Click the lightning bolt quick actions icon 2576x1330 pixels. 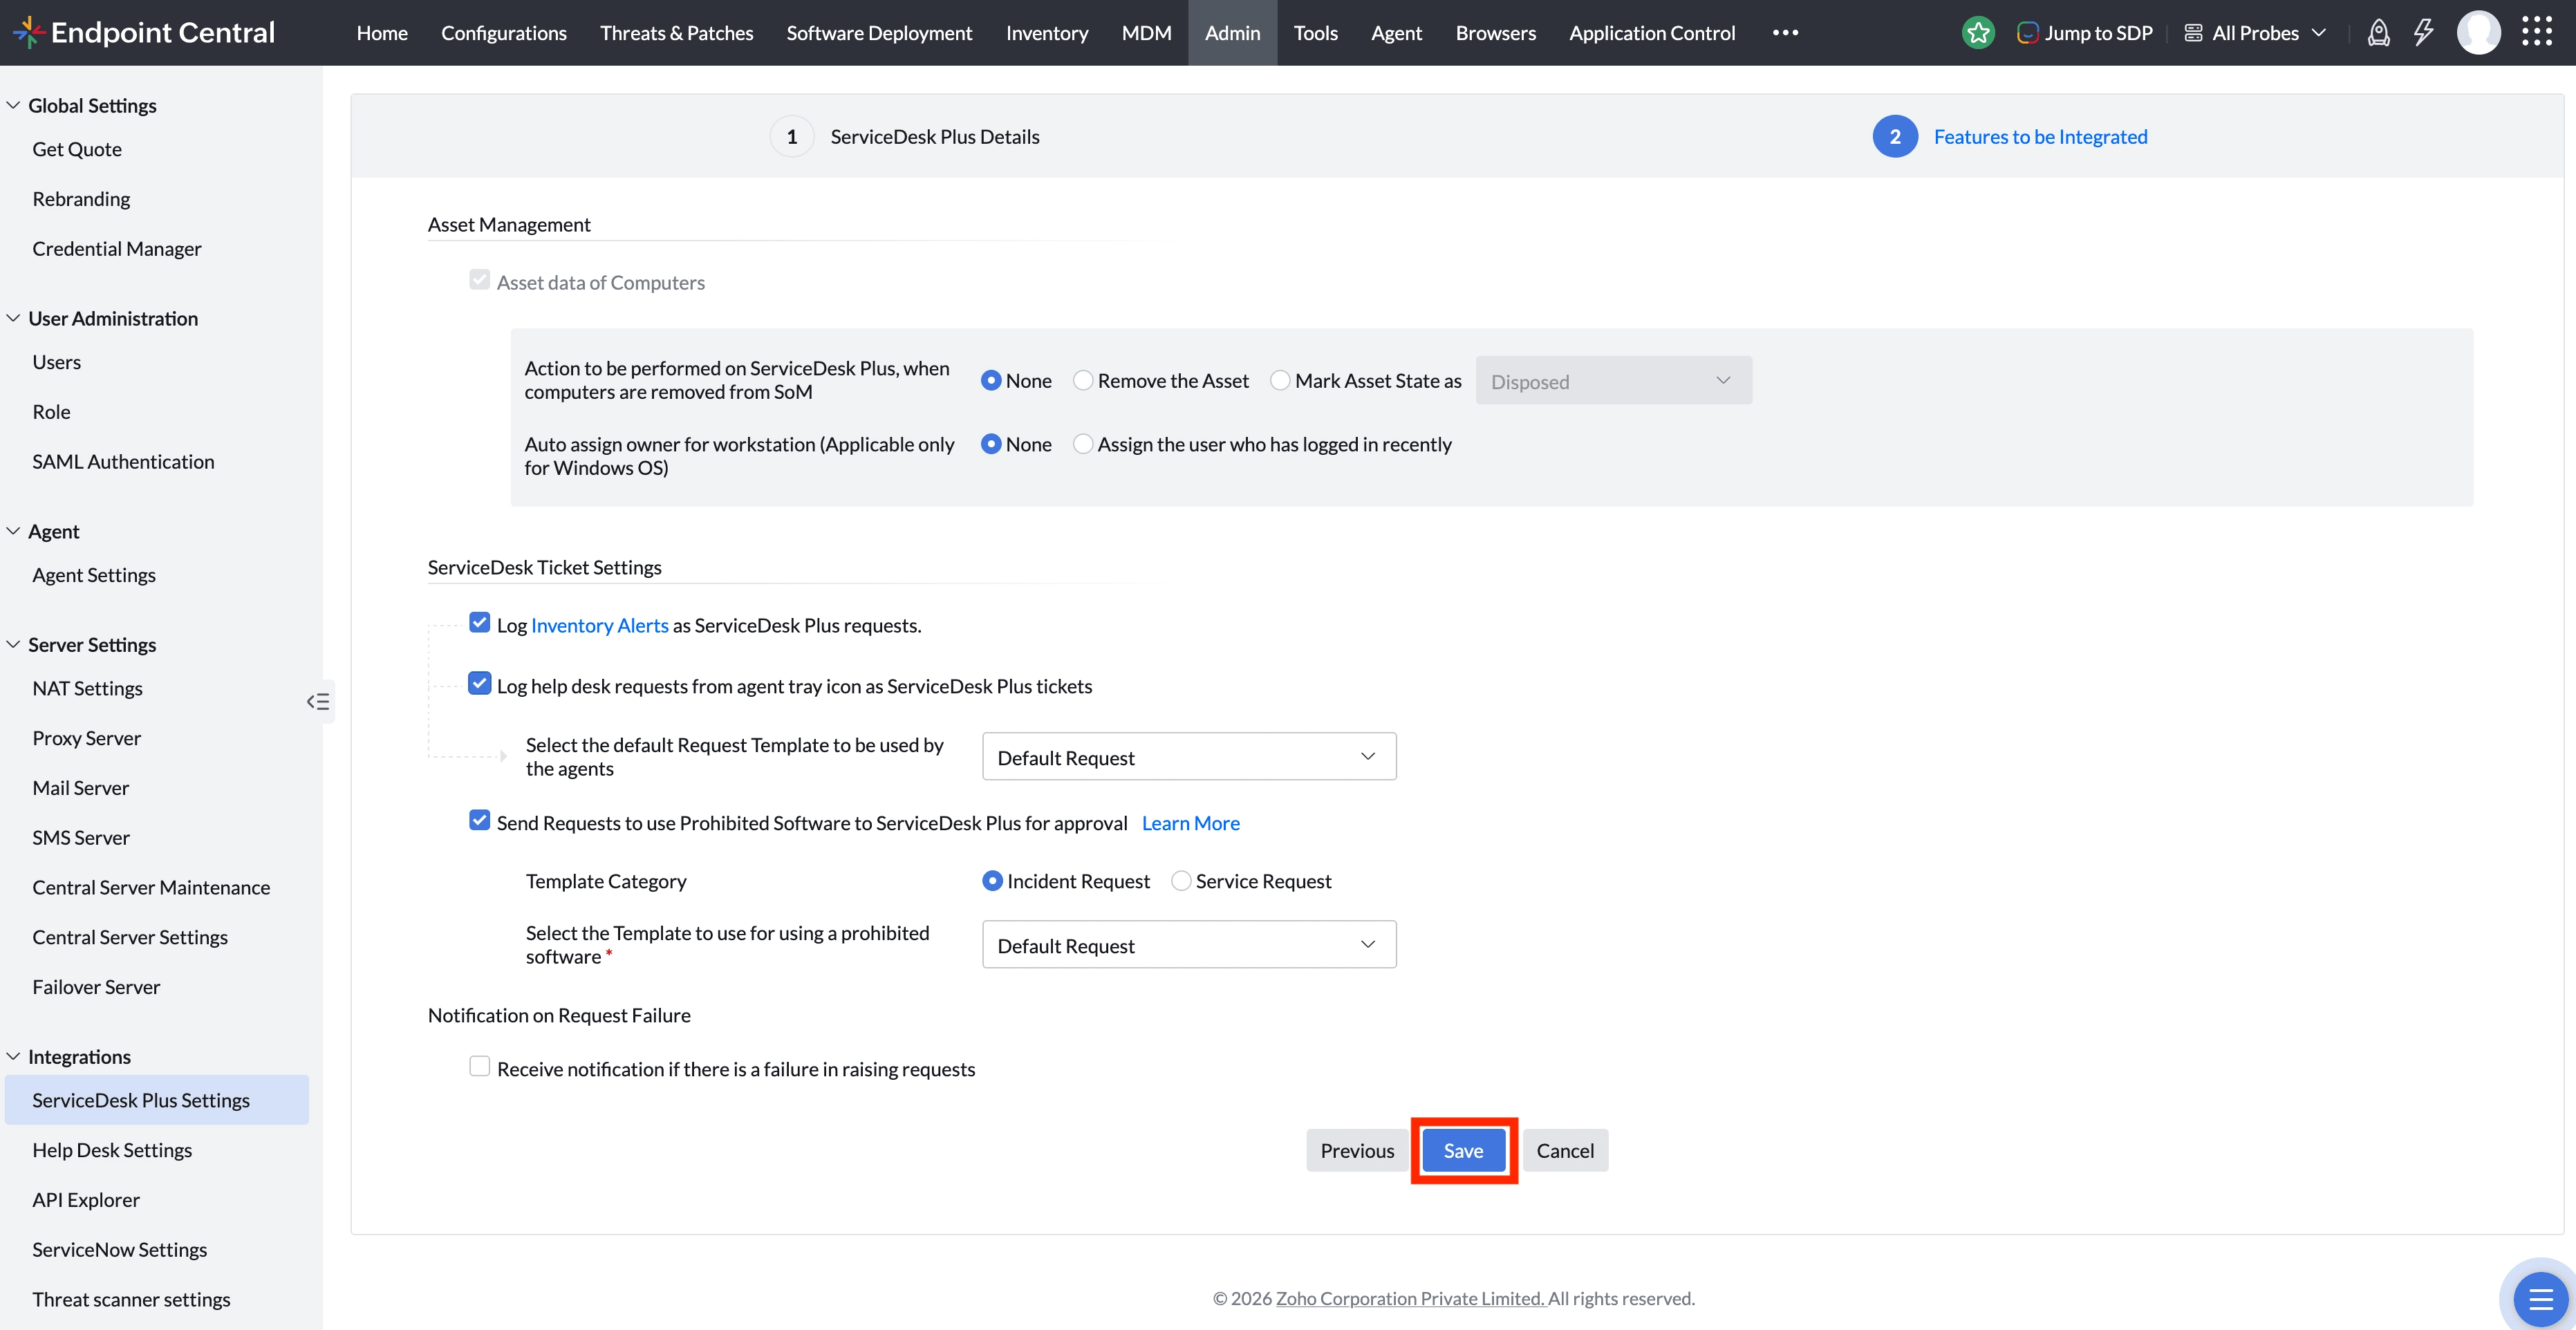(x=2423, y=33)
